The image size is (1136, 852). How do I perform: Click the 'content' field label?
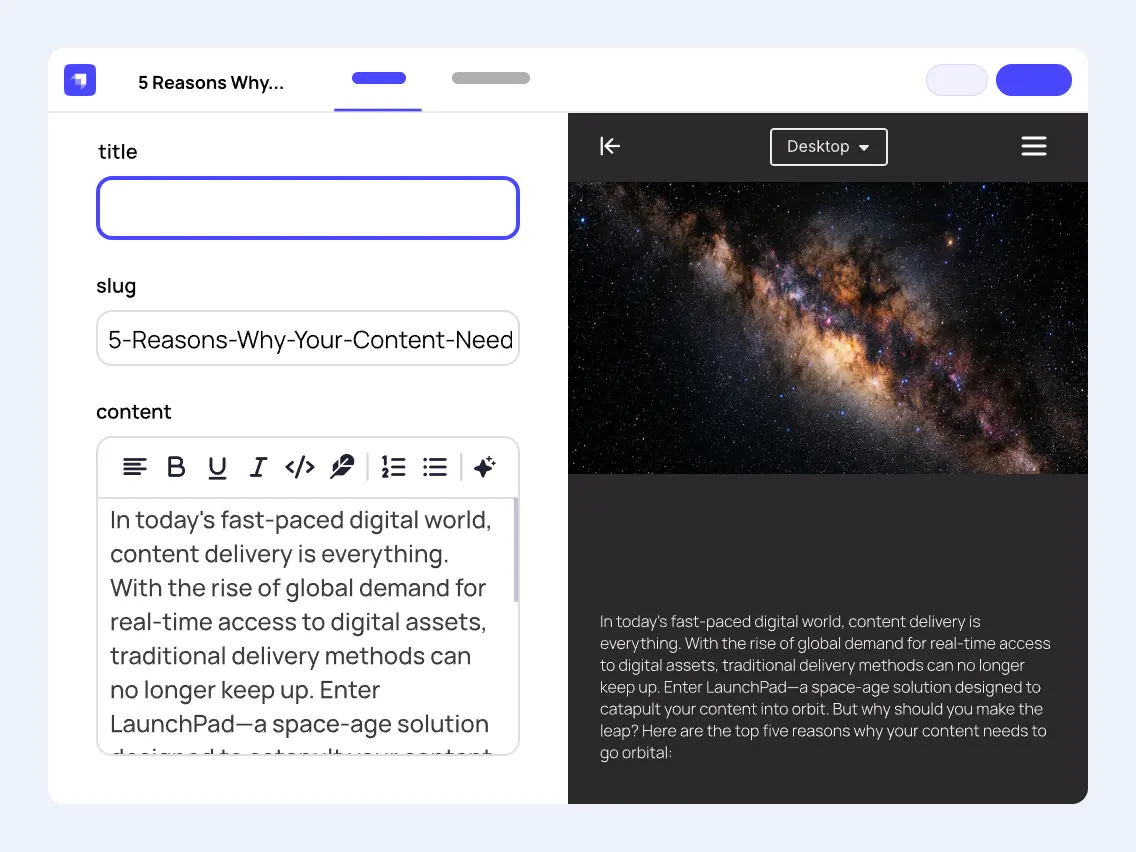[133, 412]
